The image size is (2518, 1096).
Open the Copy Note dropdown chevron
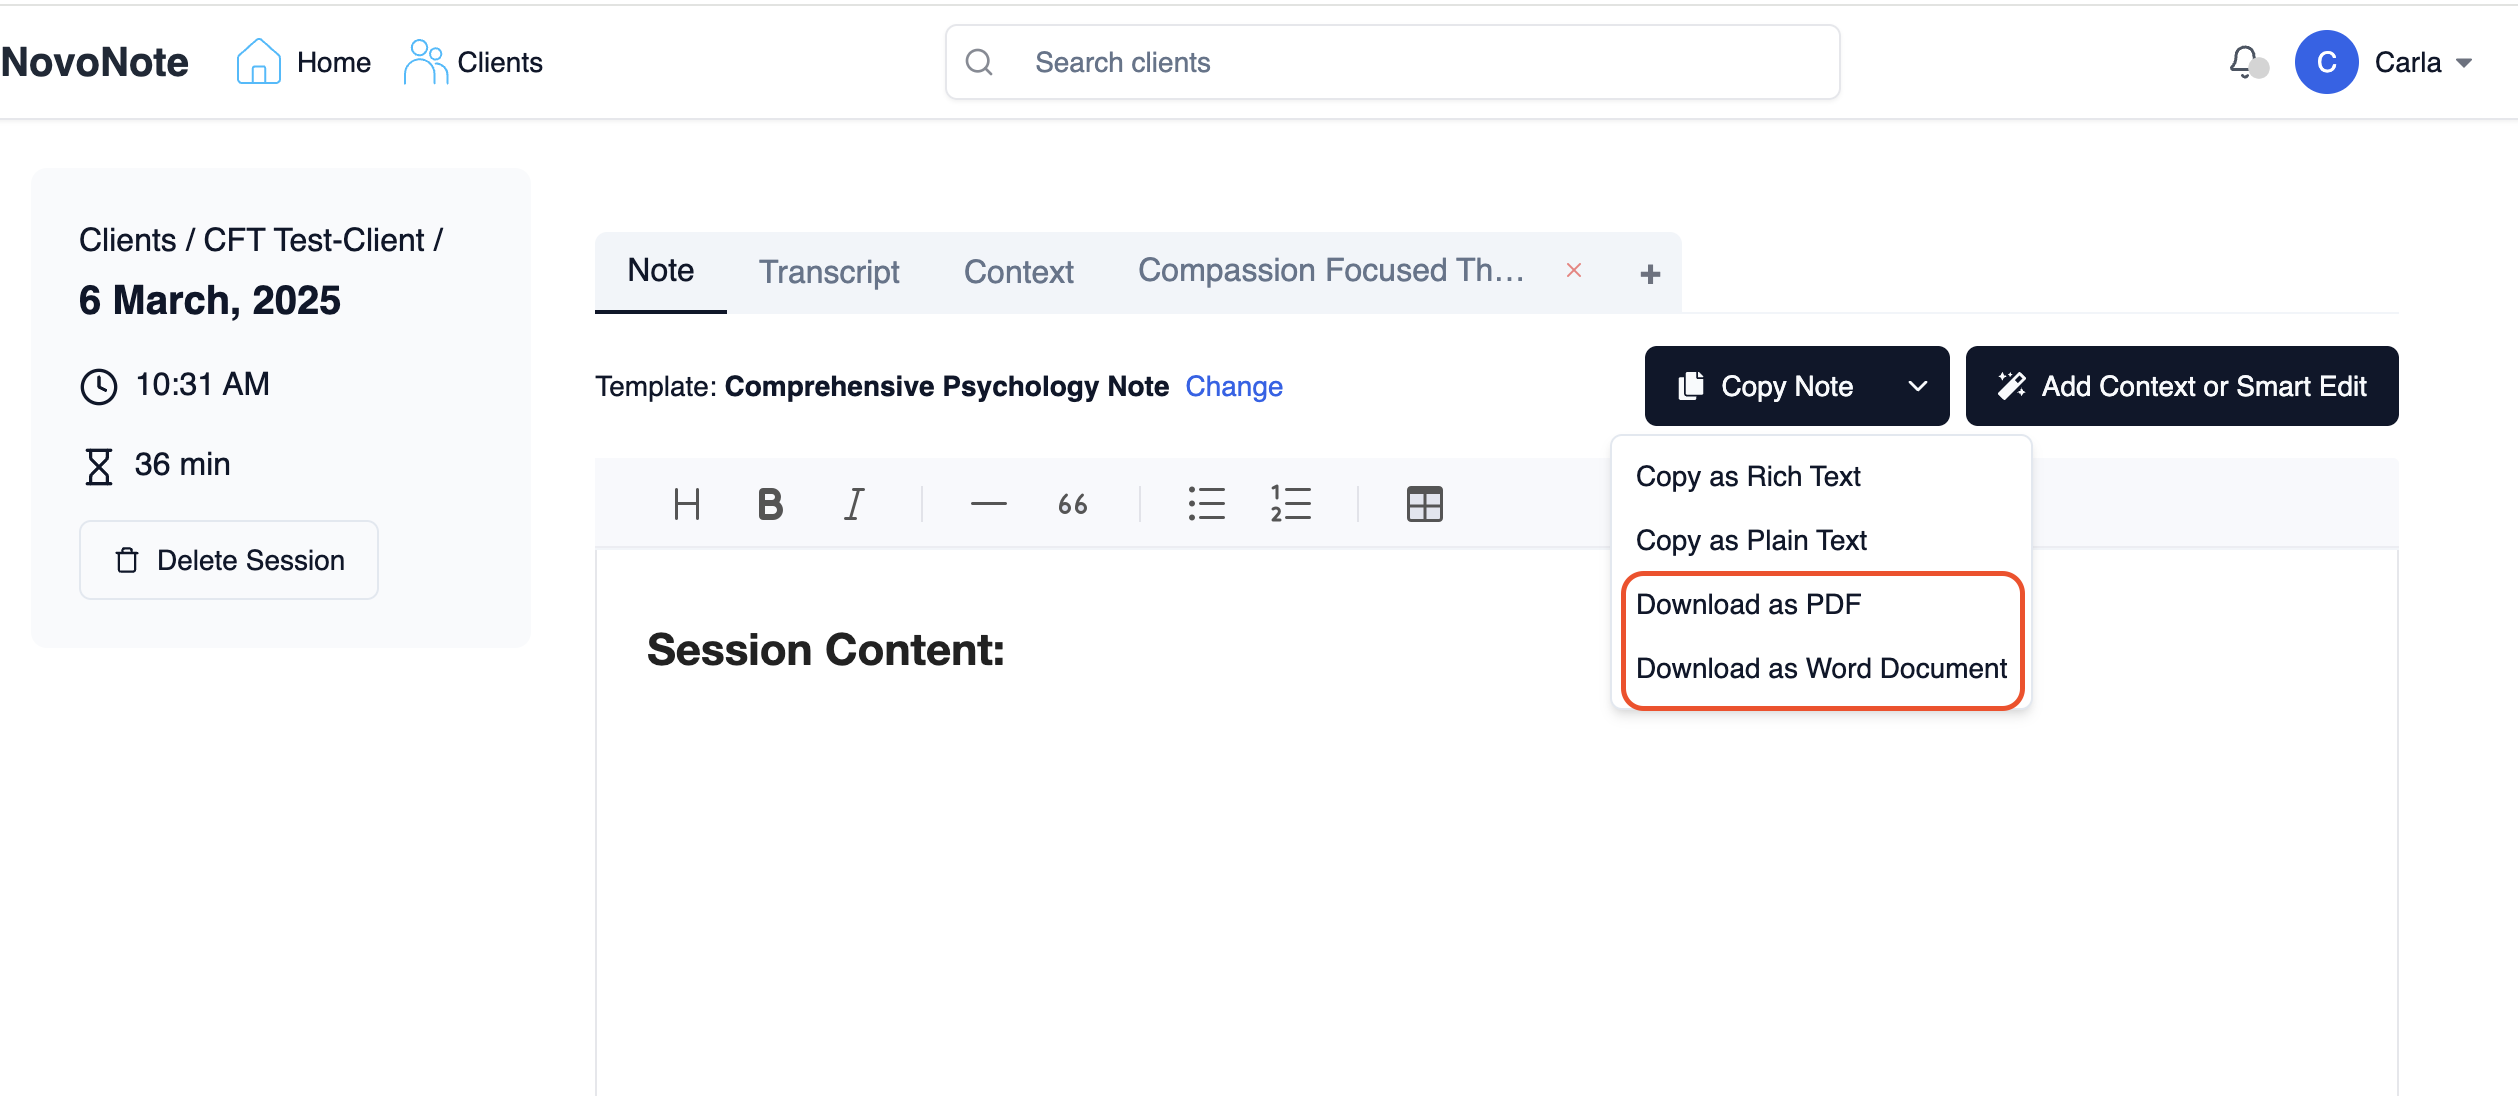coord(1917,386)
